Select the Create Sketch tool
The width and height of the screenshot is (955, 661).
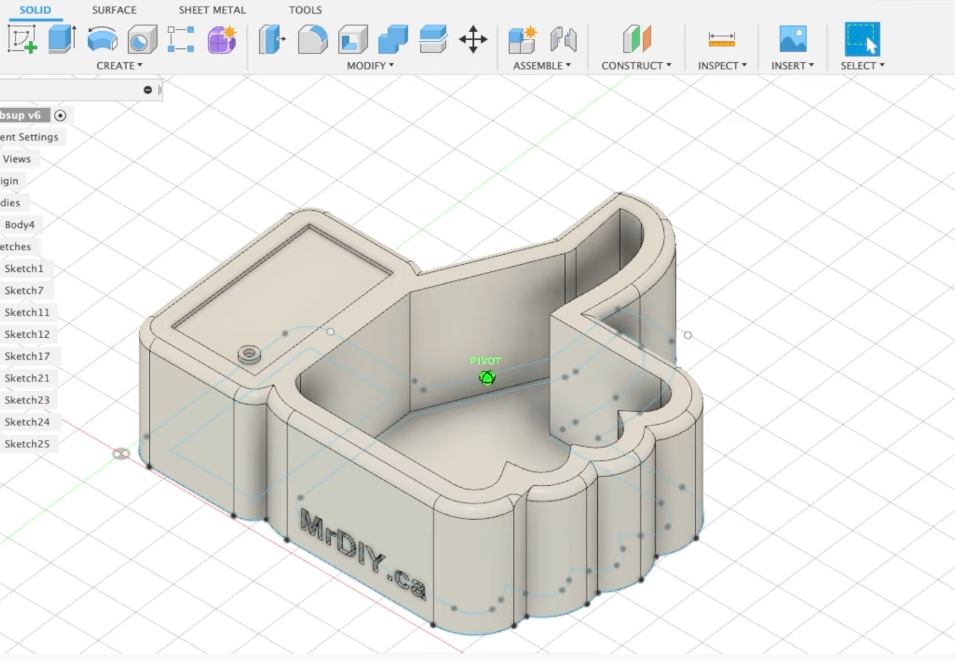pyautogui.click(x=23, y=39)
